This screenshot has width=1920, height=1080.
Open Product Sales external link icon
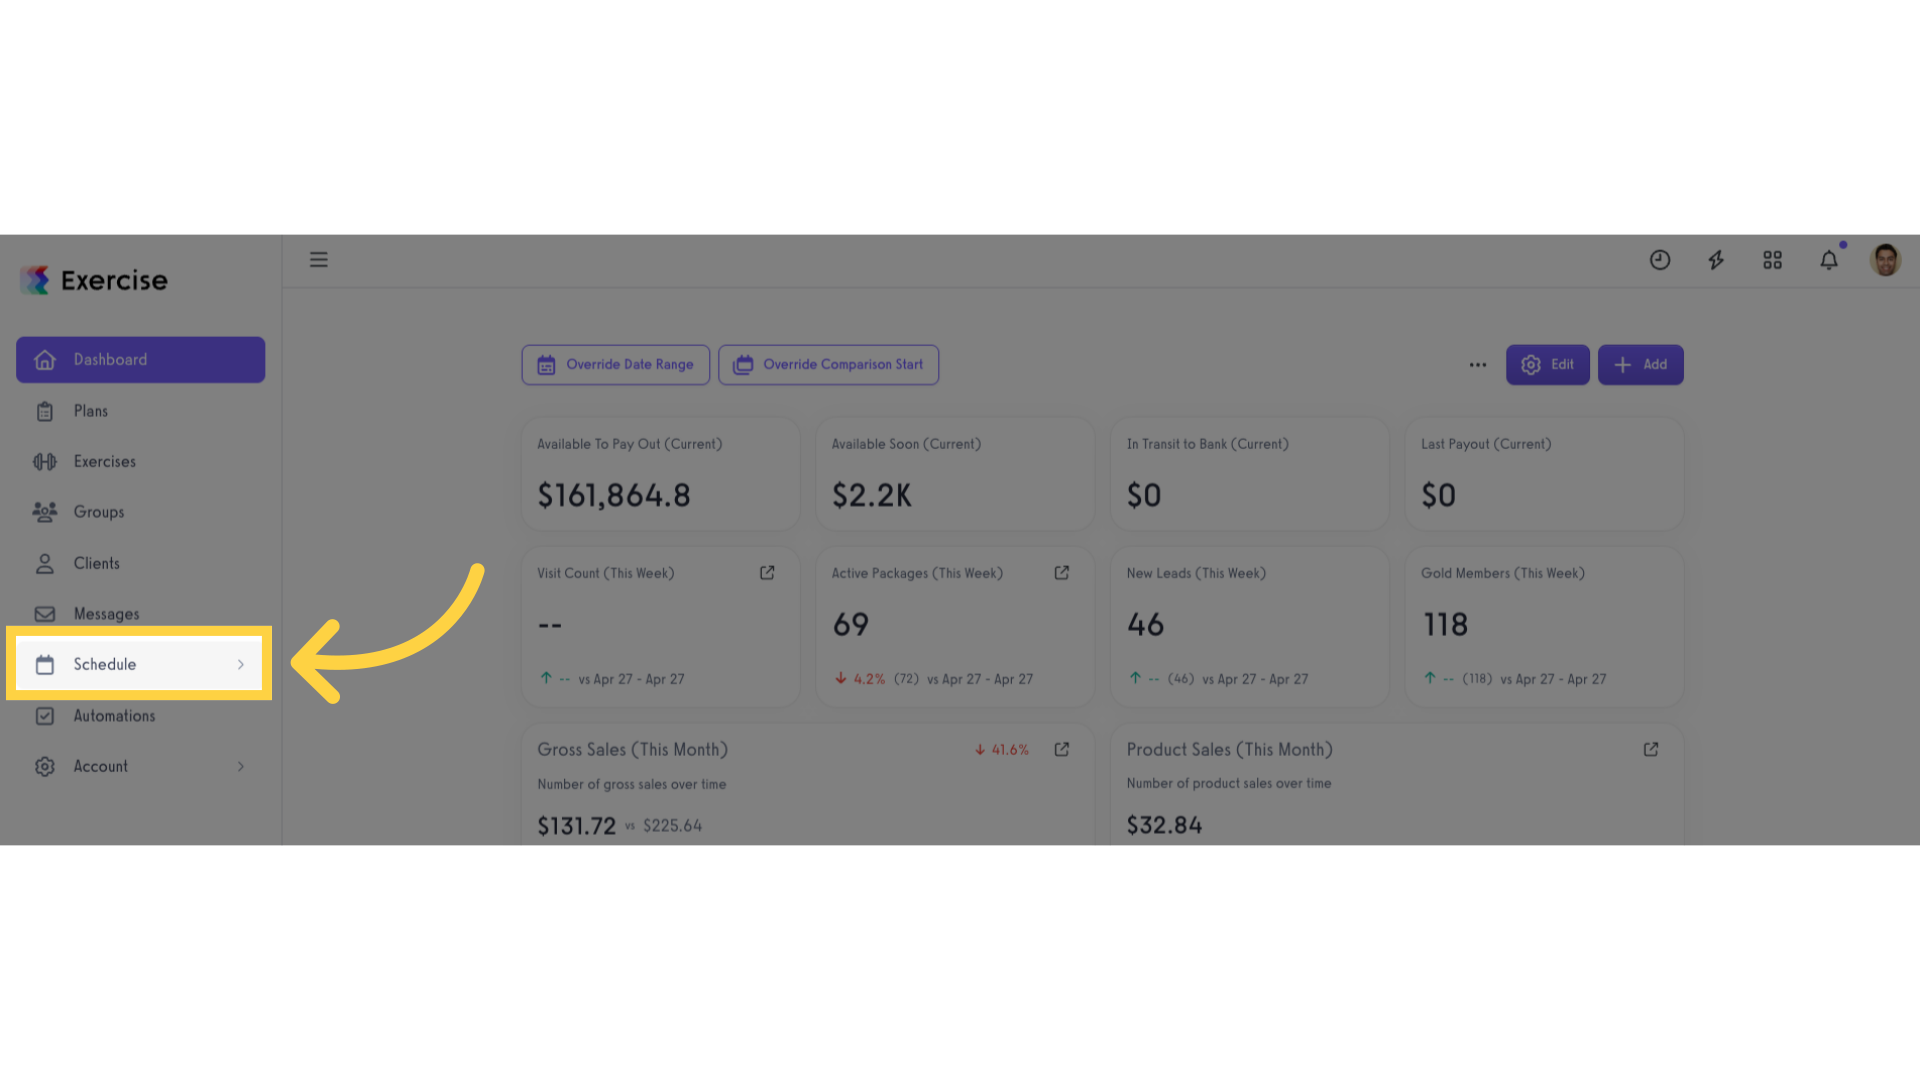click(1651, 749)
